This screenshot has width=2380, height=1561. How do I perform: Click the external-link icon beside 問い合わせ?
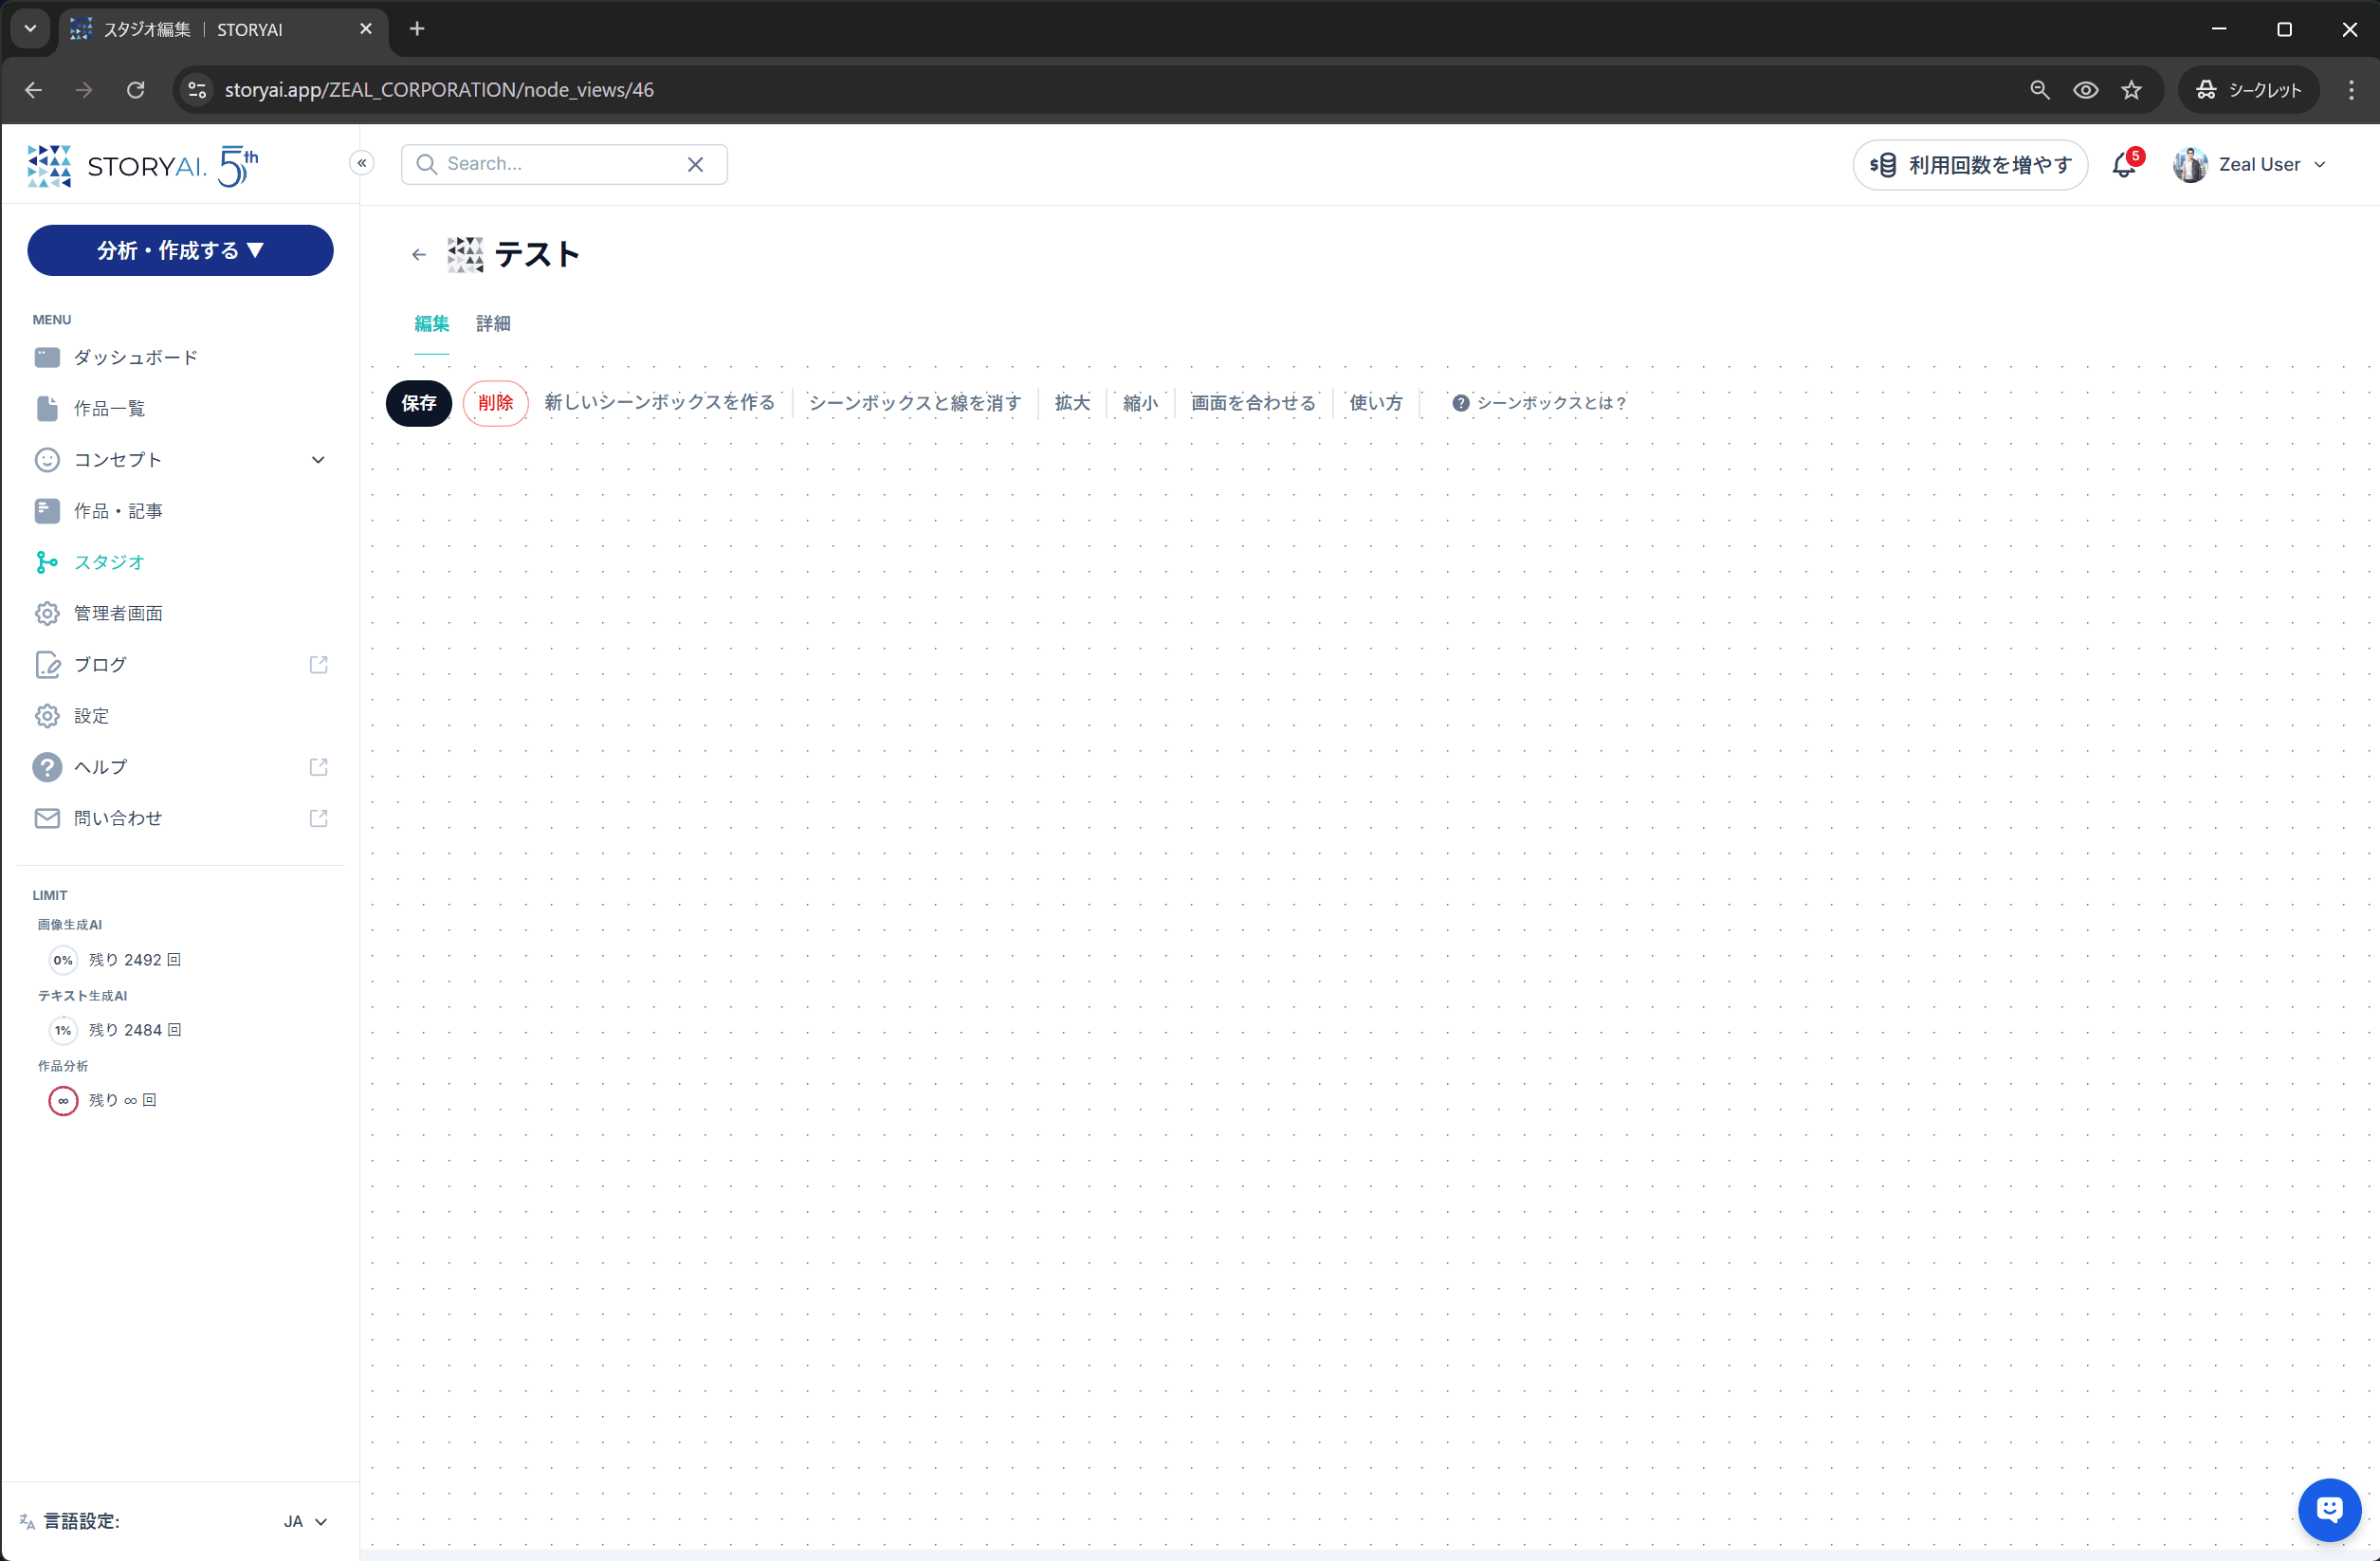tap(318, 818)
